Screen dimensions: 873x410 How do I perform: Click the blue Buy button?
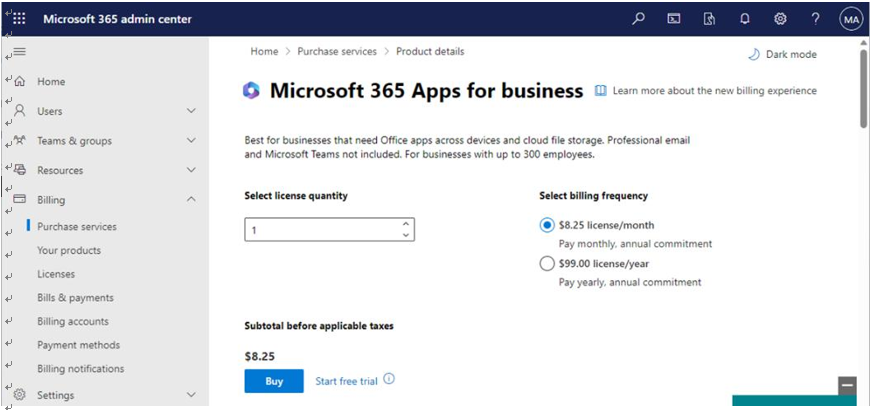pyautogui.click(x=274, y=381)
